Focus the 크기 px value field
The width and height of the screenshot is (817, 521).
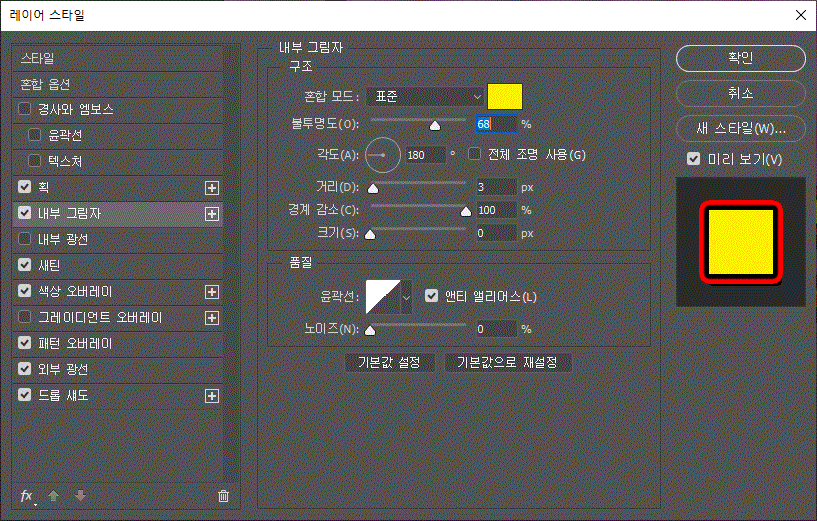[497, 233]
